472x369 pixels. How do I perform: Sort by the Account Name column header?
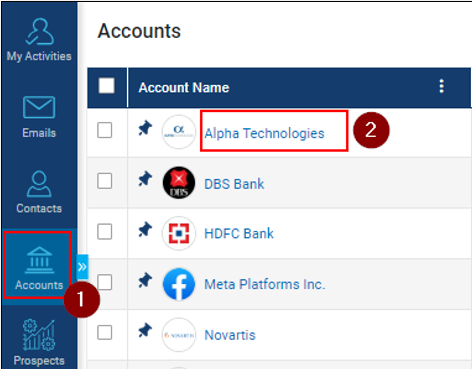[x=184, y=88]
